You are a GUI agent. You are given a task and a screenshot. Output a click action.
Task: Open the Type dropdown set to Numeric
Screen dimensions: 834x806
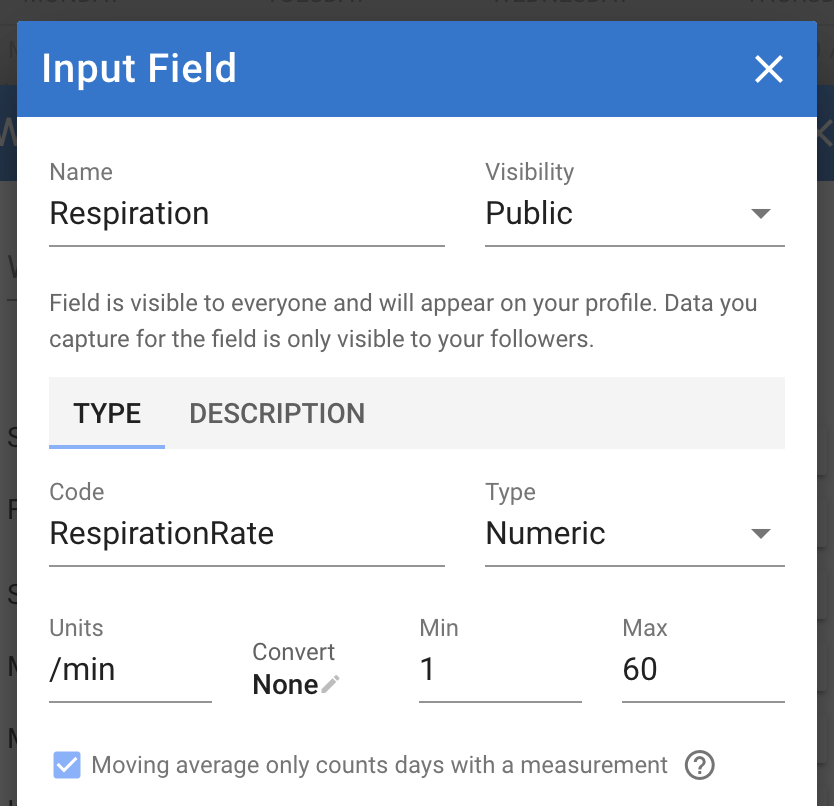635,534
